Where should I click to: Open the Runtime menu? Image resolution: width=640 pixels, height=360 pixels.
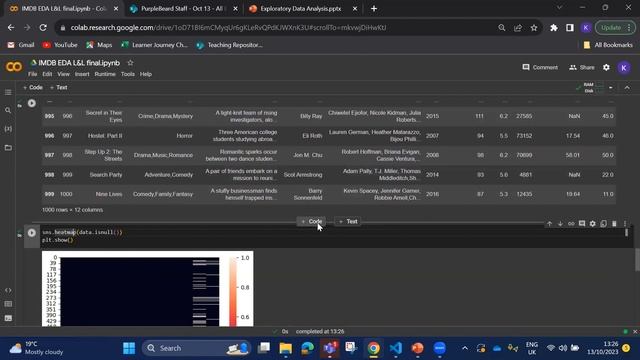click(105, 74)
